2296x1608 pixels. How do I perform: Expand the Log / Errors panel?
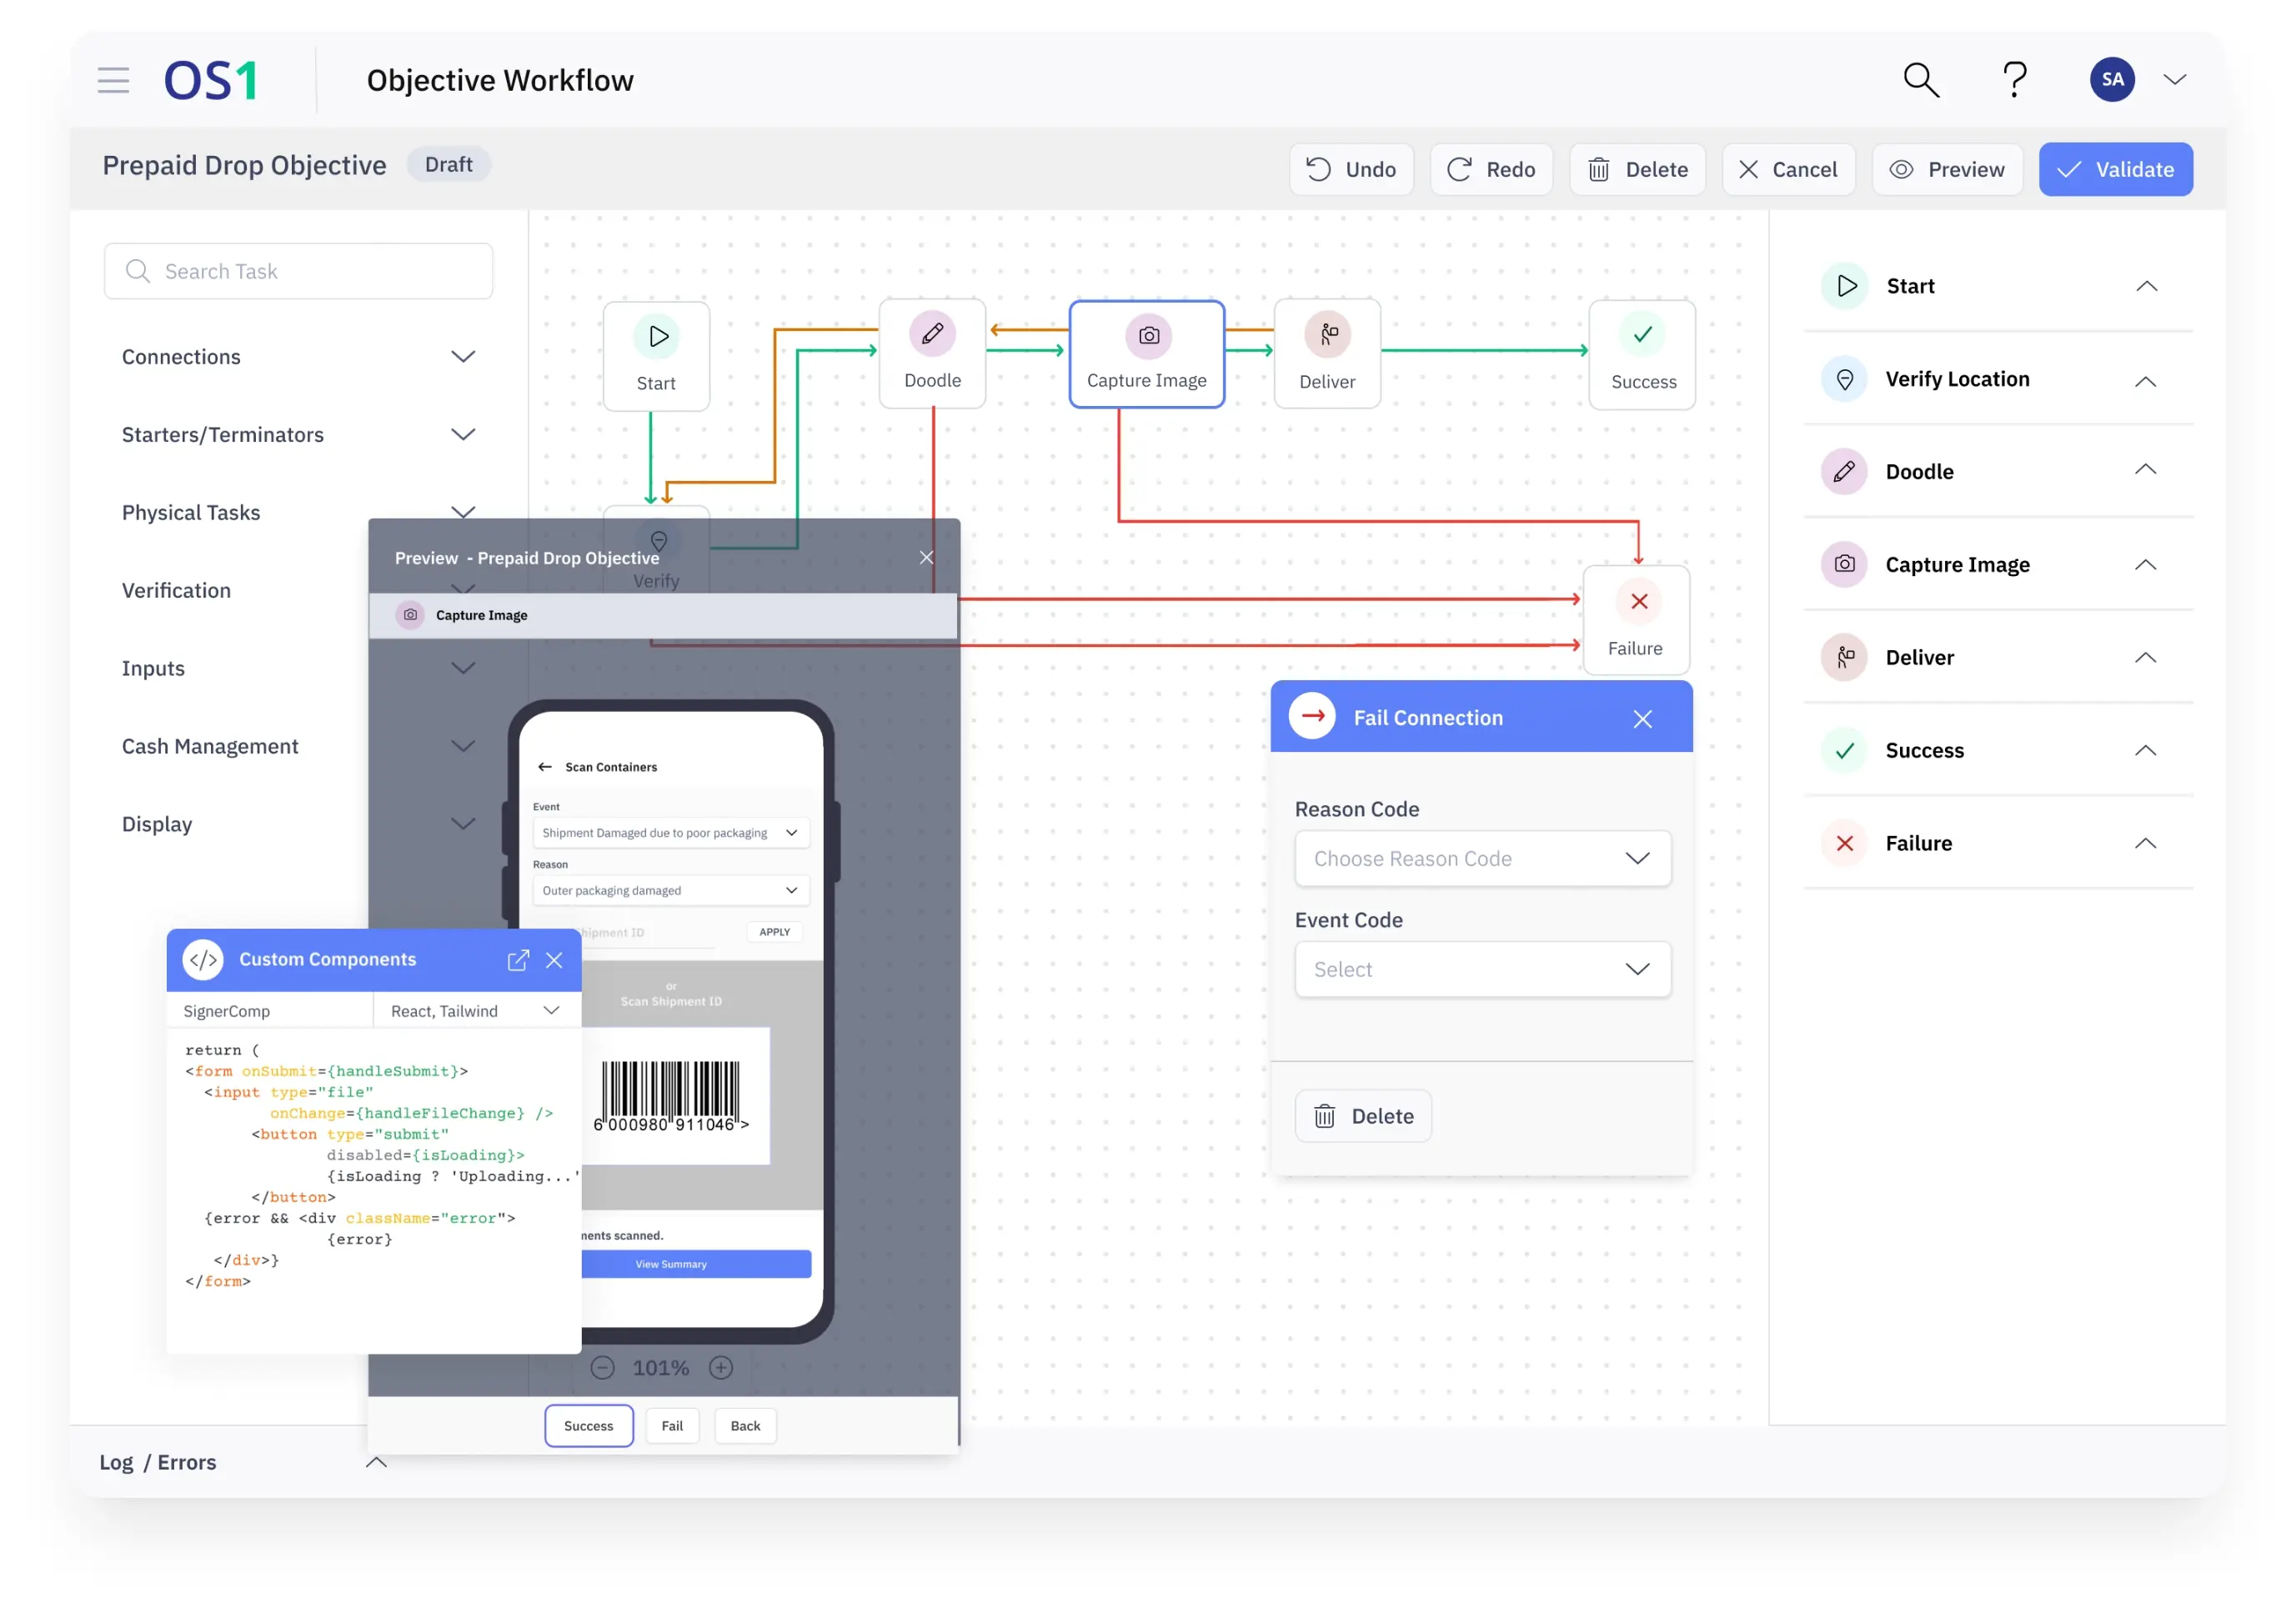[376, 1462]
